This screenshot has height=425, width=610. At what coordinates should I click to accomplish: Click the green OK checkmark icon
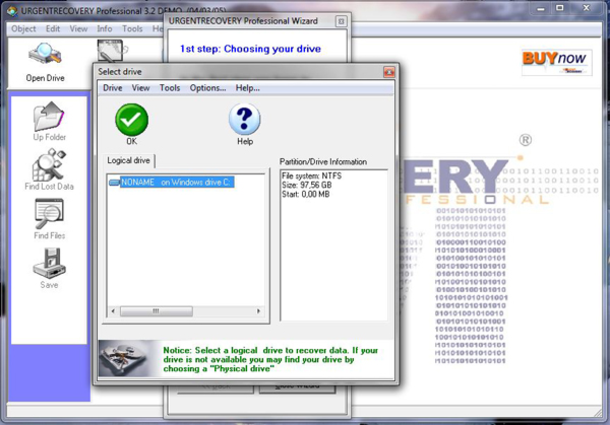131,119
